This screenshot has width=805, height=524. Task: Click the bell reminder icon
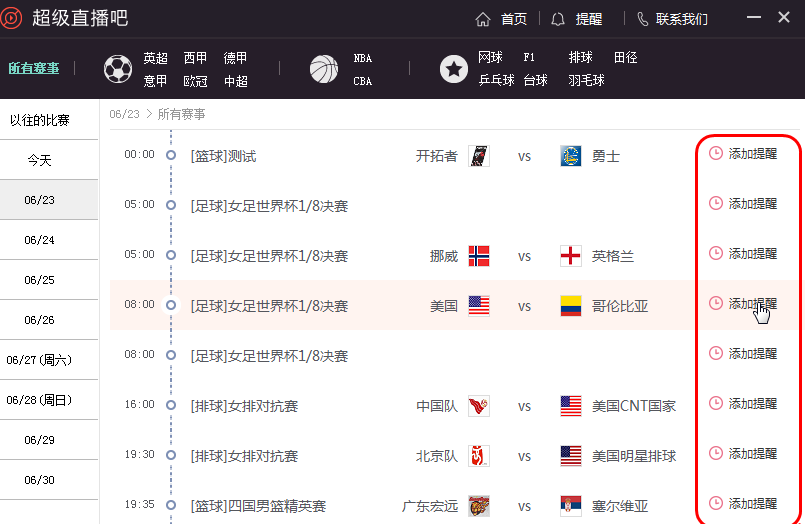coord(558,20)
